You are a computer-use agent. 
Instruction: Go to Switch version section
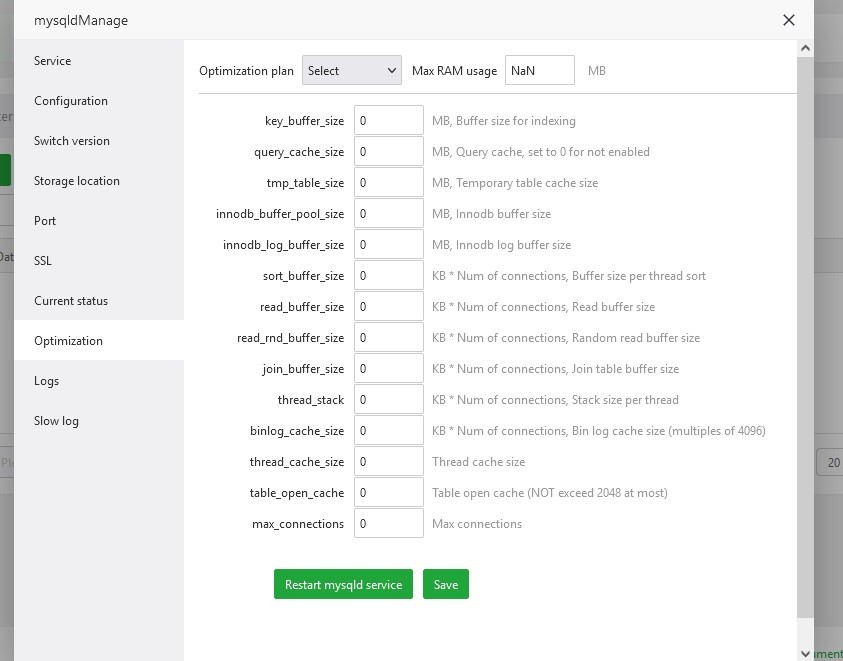coord(72,141)
